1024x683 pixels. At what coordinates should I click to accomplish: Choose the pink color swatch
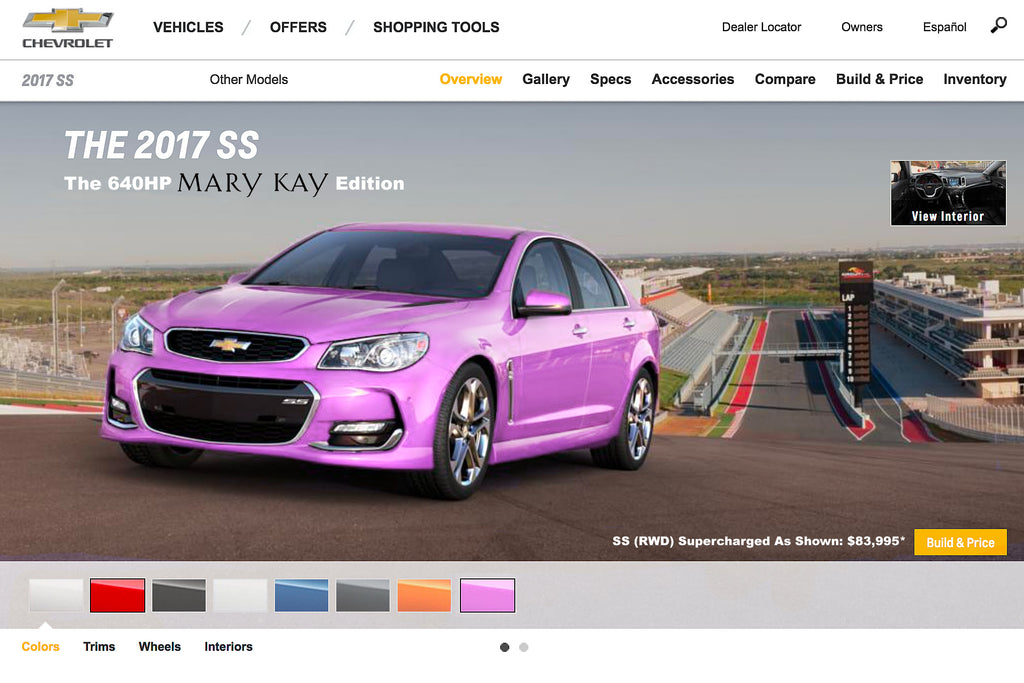point(487,595)
